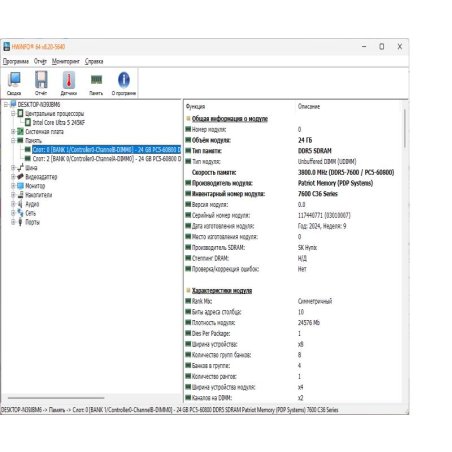Click the icon beside Производитель модуля row
The width and height of the screenshot is (452, 452).
click(188, 183)
